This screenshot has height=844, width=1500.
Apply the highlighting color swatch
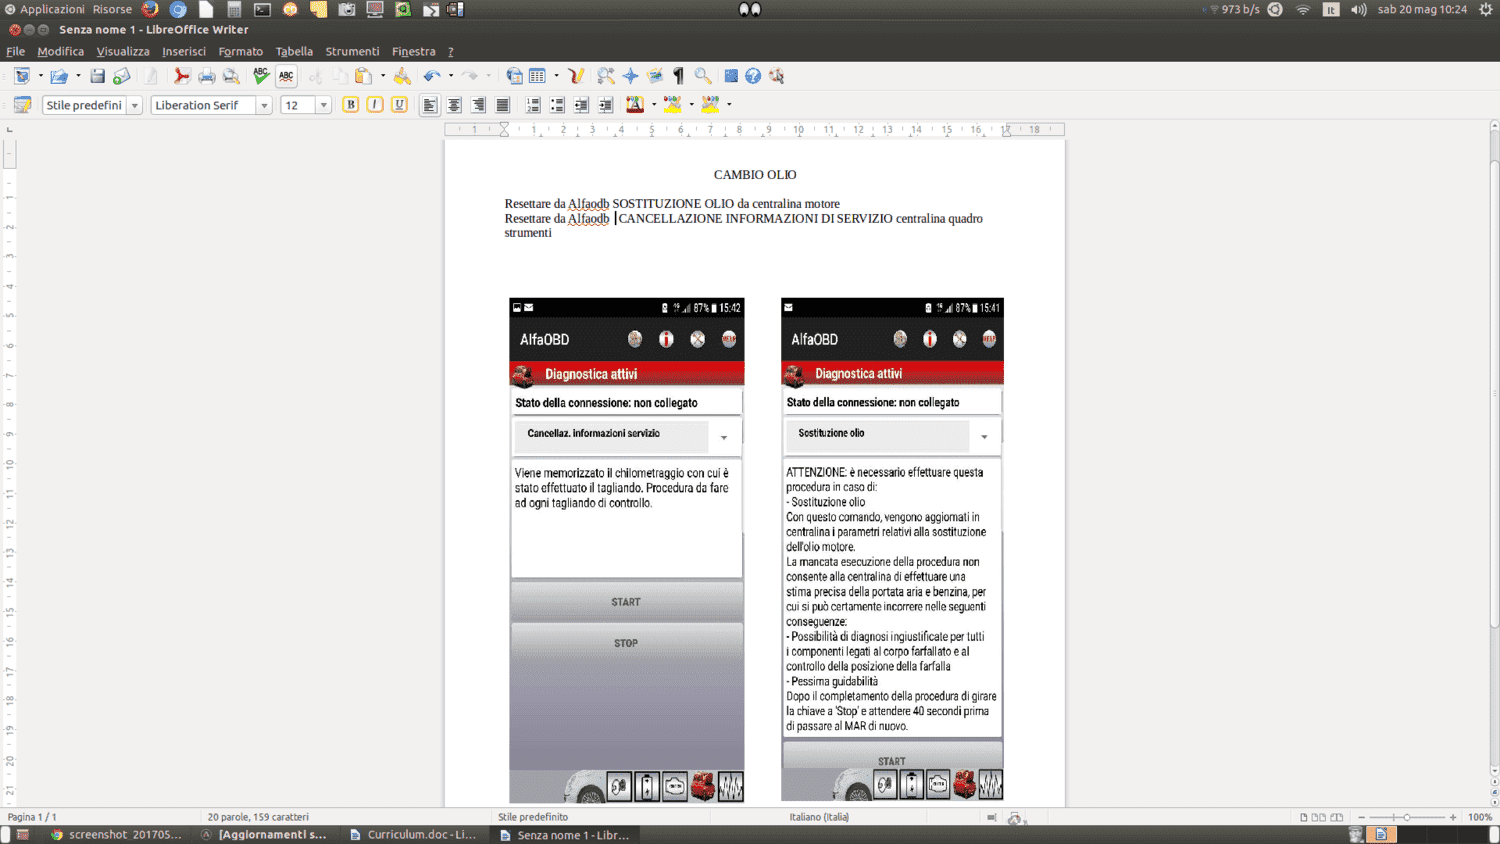tap(673, 105)
